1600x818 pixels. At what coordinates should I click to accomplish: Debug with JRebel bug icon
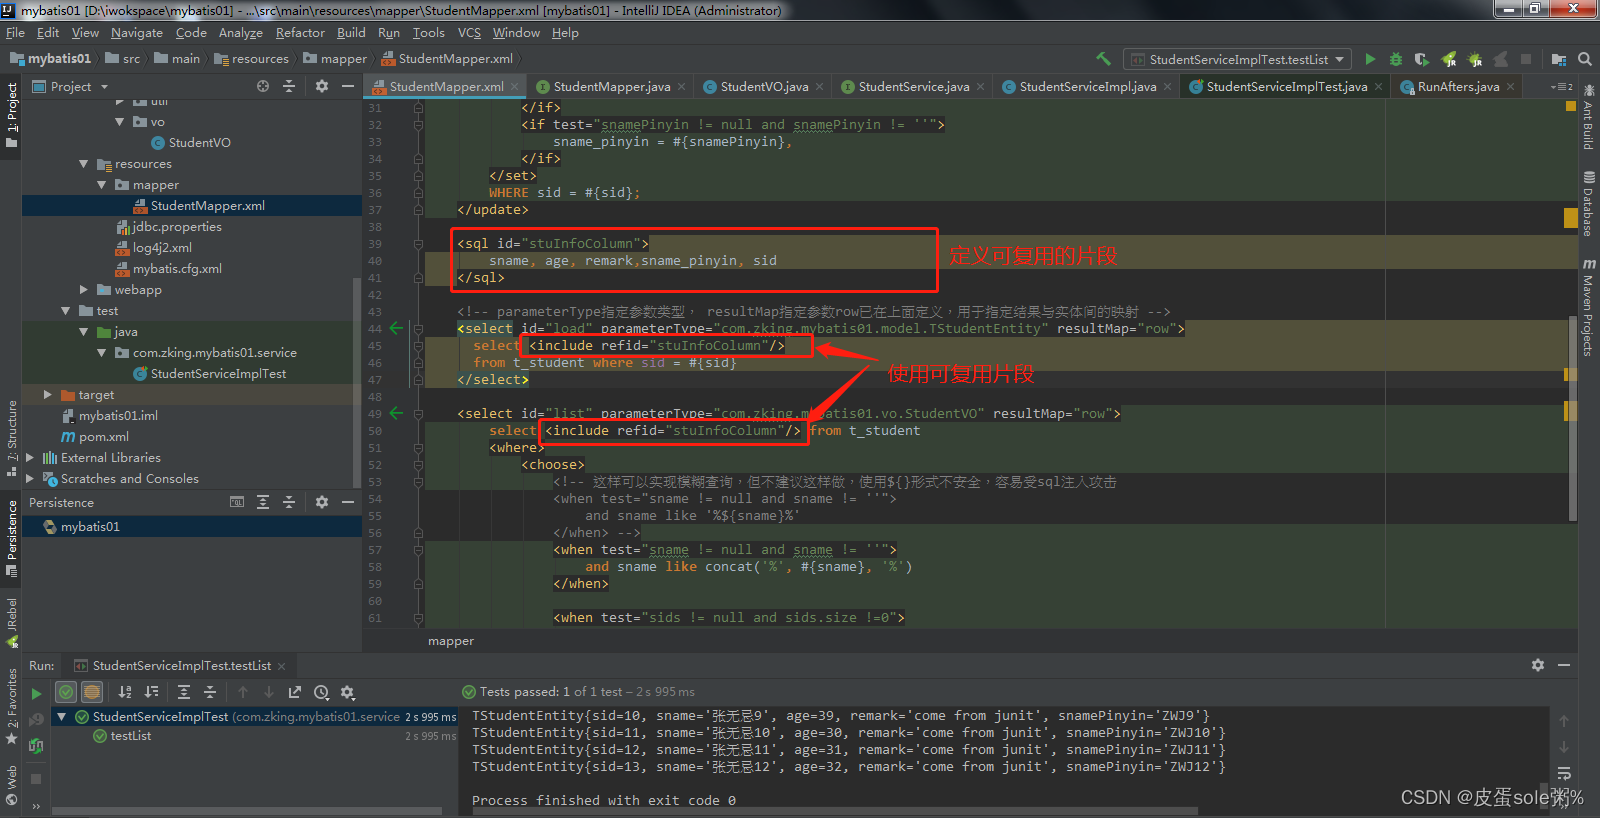[1474, 59]
